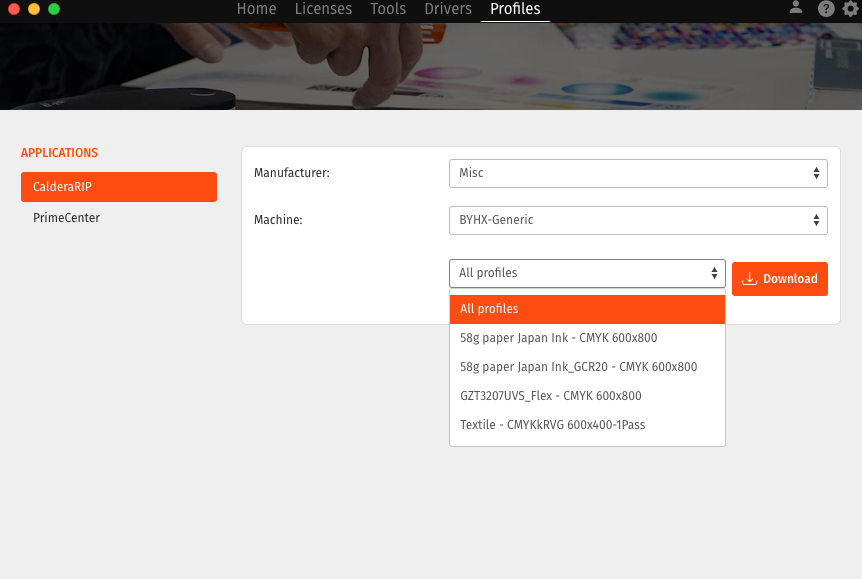Go to the Home page

[x=256, y=9]
